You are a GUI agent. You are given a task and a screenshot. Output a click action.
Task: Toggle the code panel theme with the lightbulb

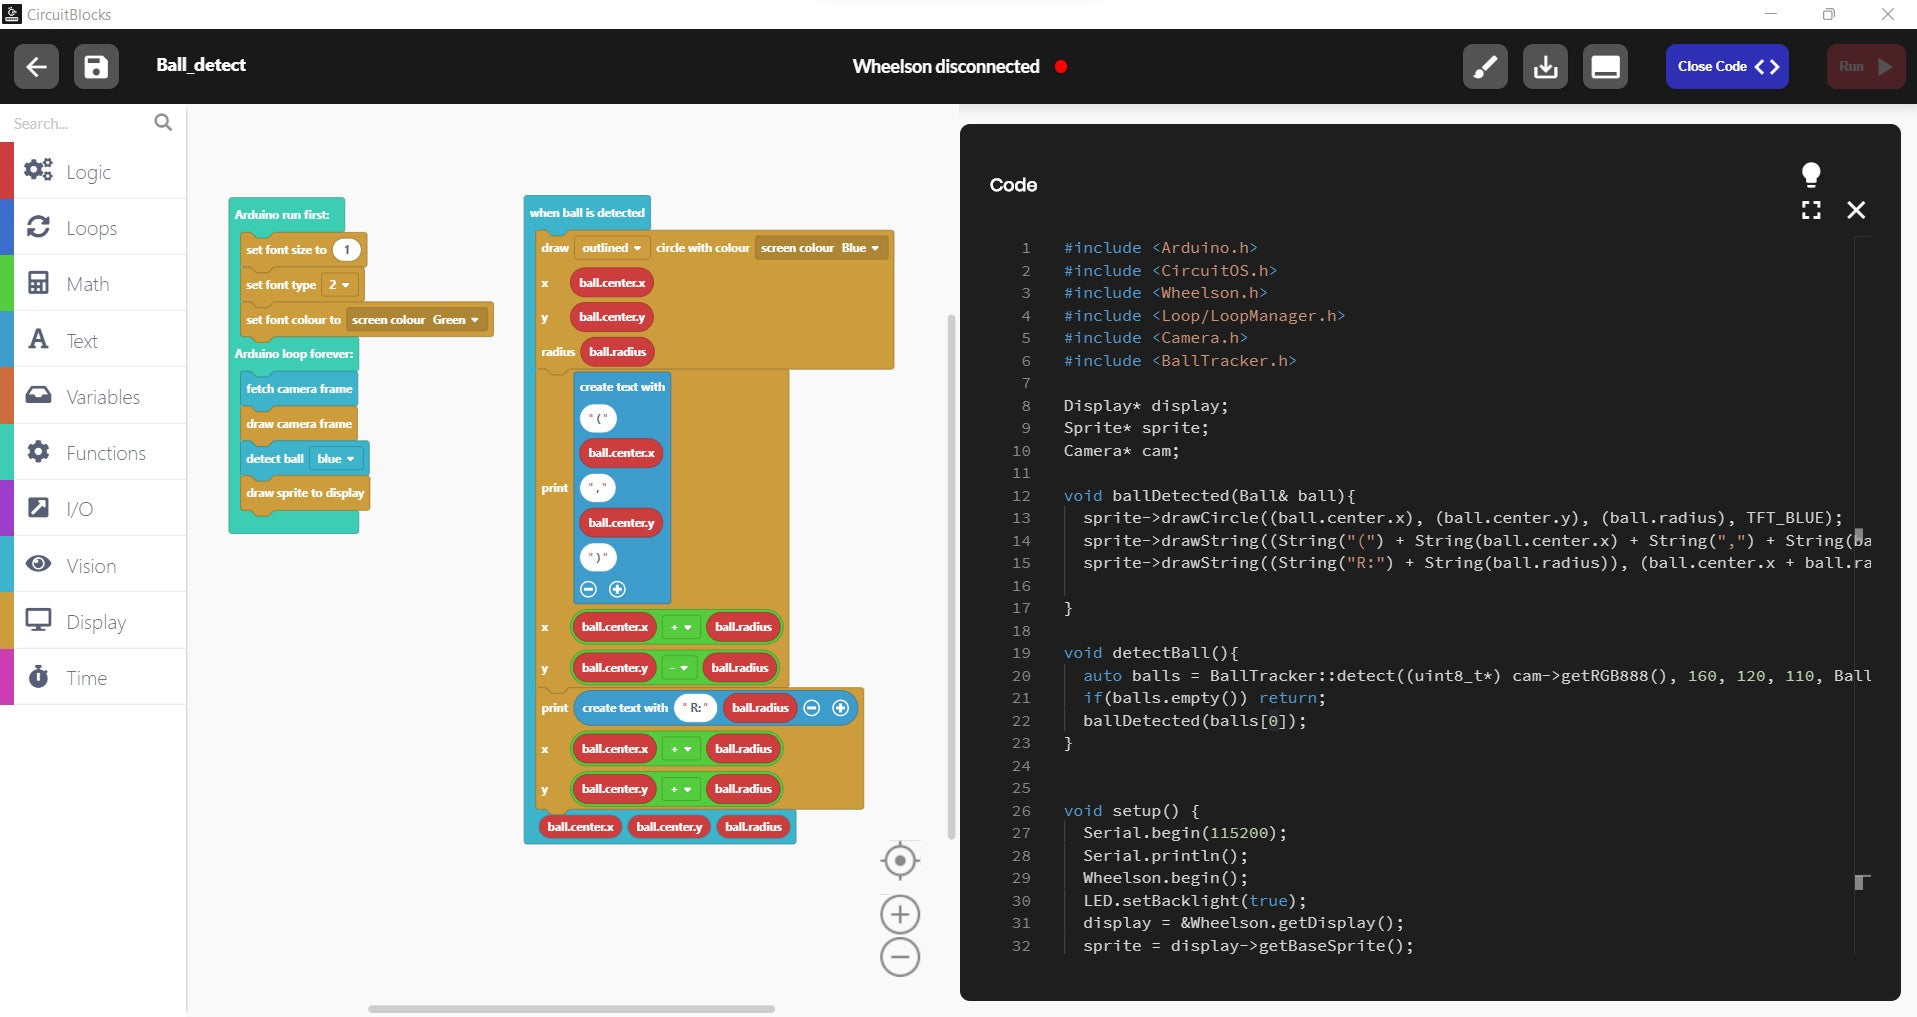(x=1812, y=175)
